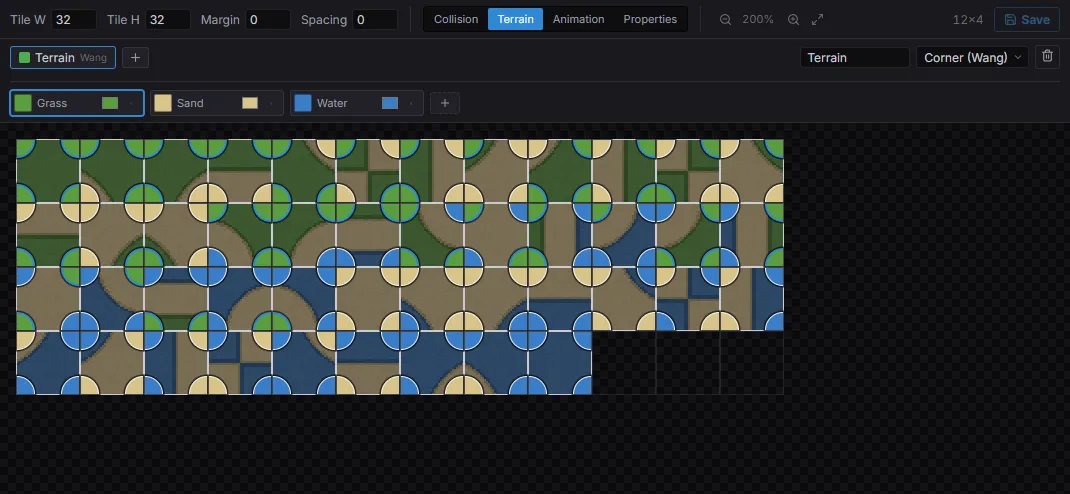Switch to the Collision tab
The image size is (1070, 494).
point(456,19)
